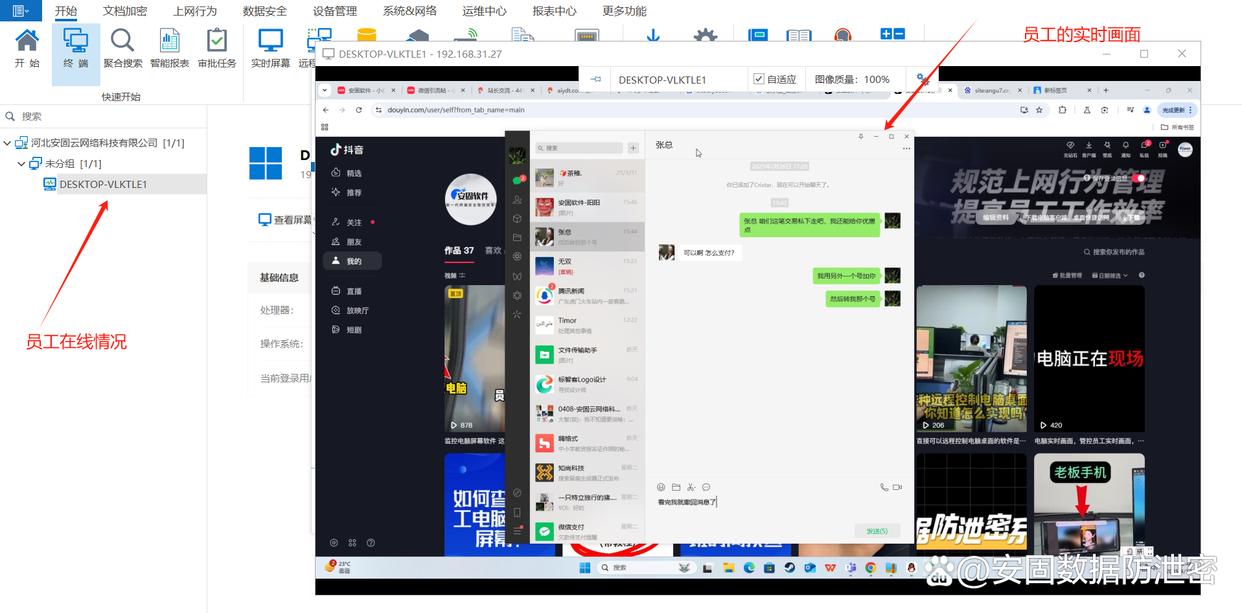The width and height of the screenshot is (1242, 613).
Task: Open video thumbnail showing 420 plays
Action: [x=1089, y=358]
